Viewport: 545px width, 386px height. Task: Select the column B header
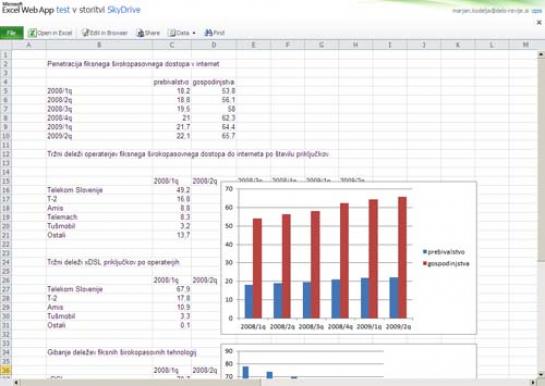(x=99, y=45)
